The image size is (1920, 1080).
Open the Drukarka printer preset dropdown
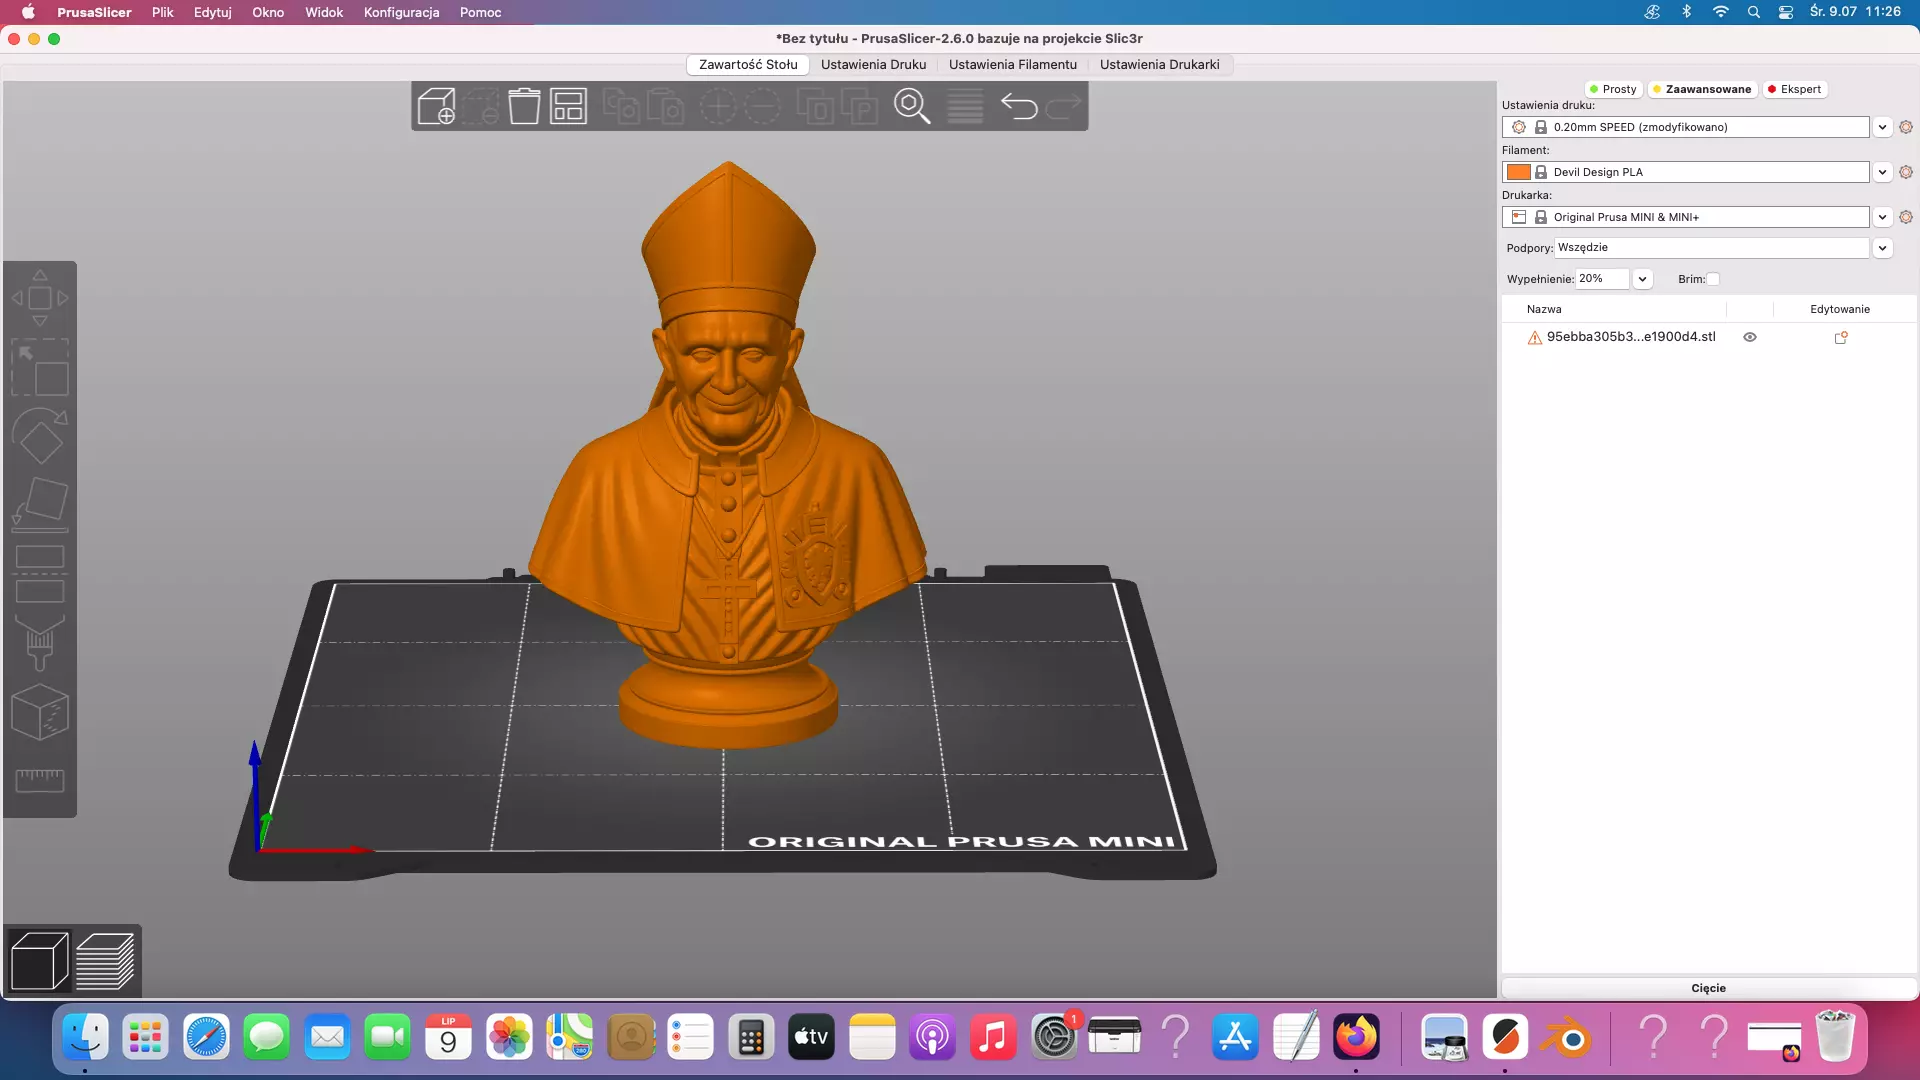(1882, 217)
